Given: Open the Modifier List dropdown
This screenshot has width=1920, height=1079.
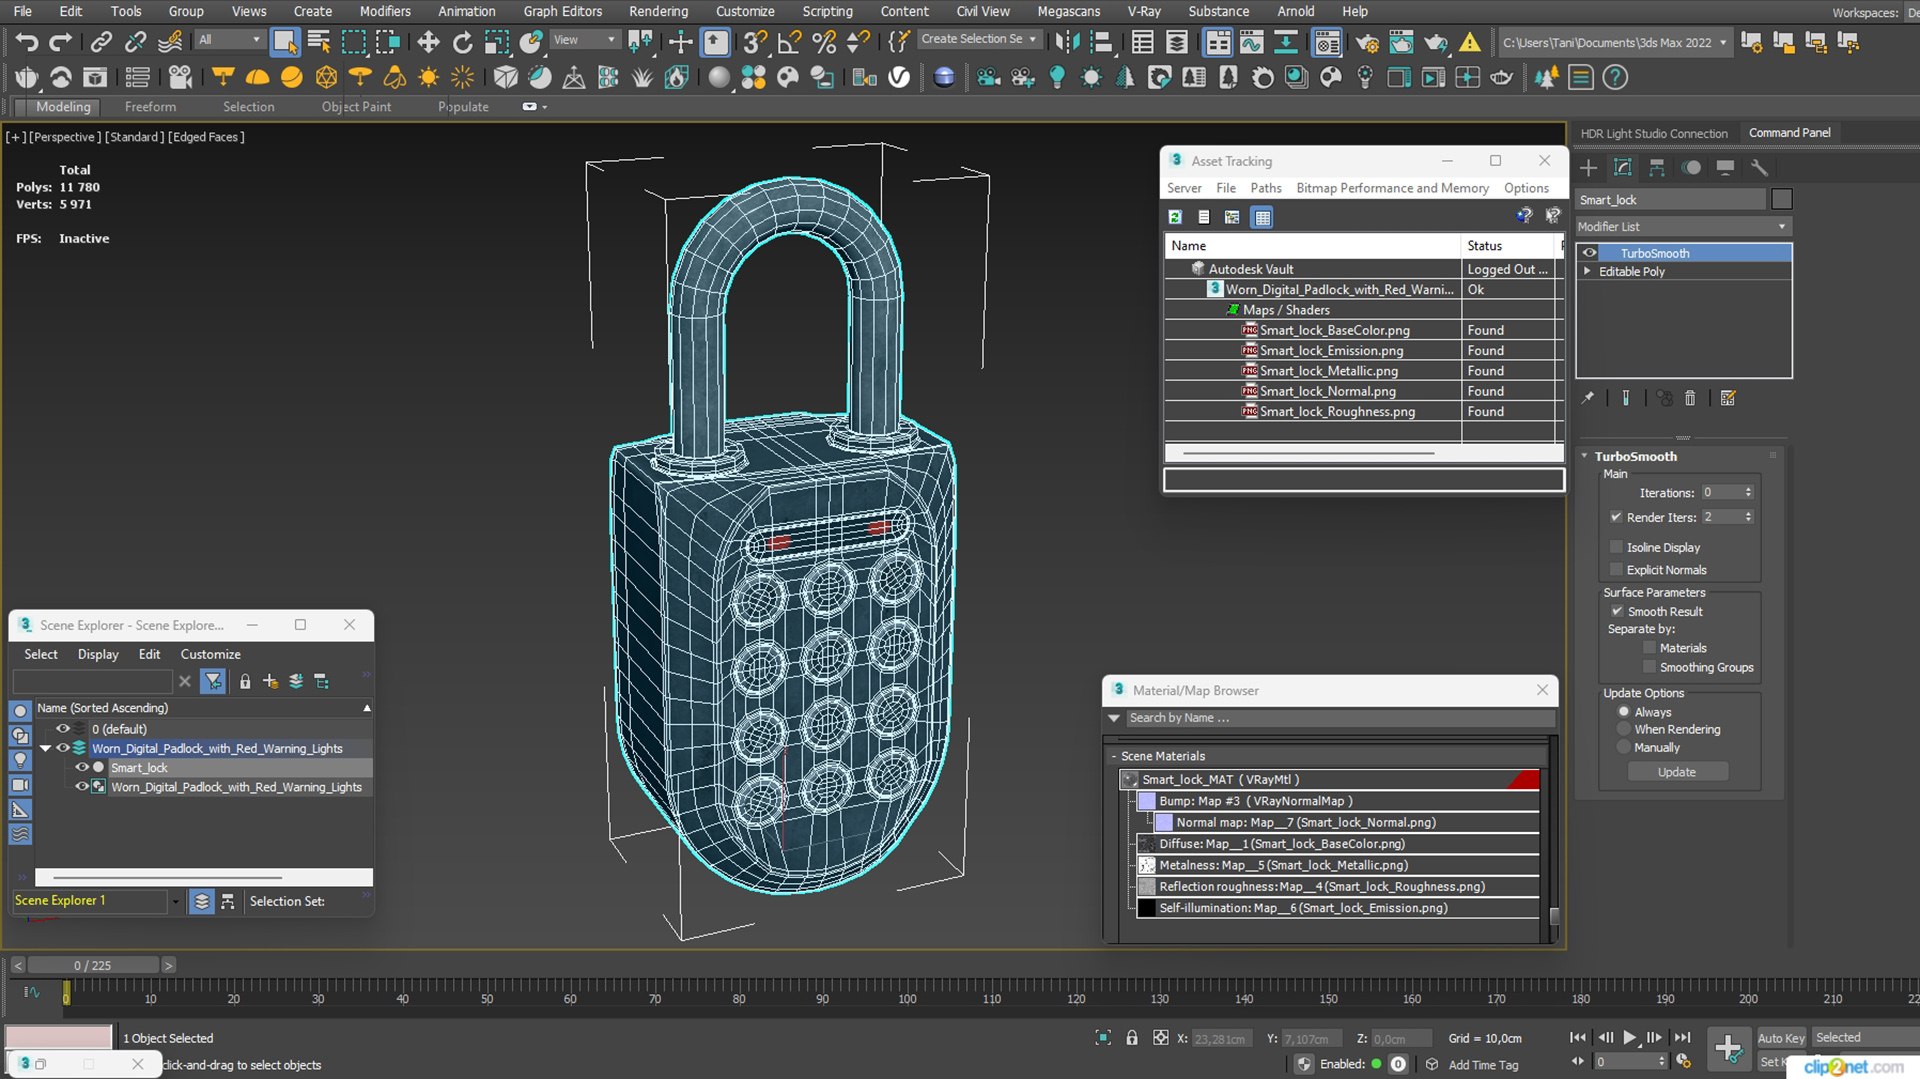Looking at the screenshot, I should 1682,227.
